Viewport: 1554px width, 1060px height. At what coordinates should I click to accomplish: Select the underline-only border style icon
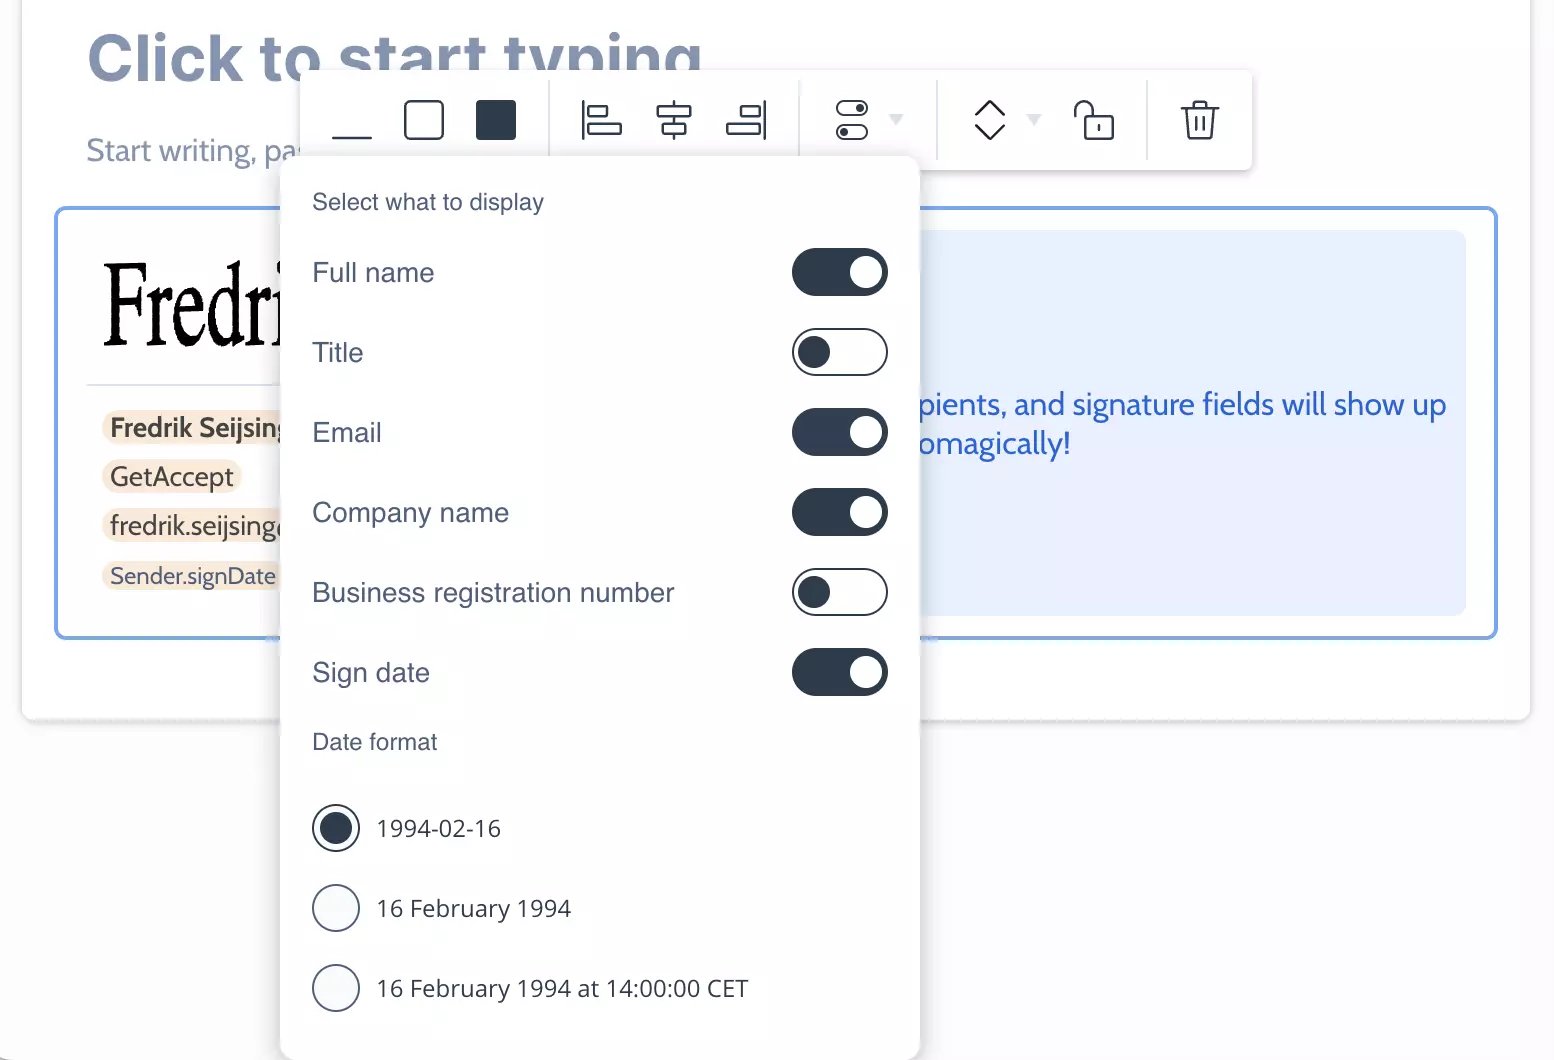(351, 122)
